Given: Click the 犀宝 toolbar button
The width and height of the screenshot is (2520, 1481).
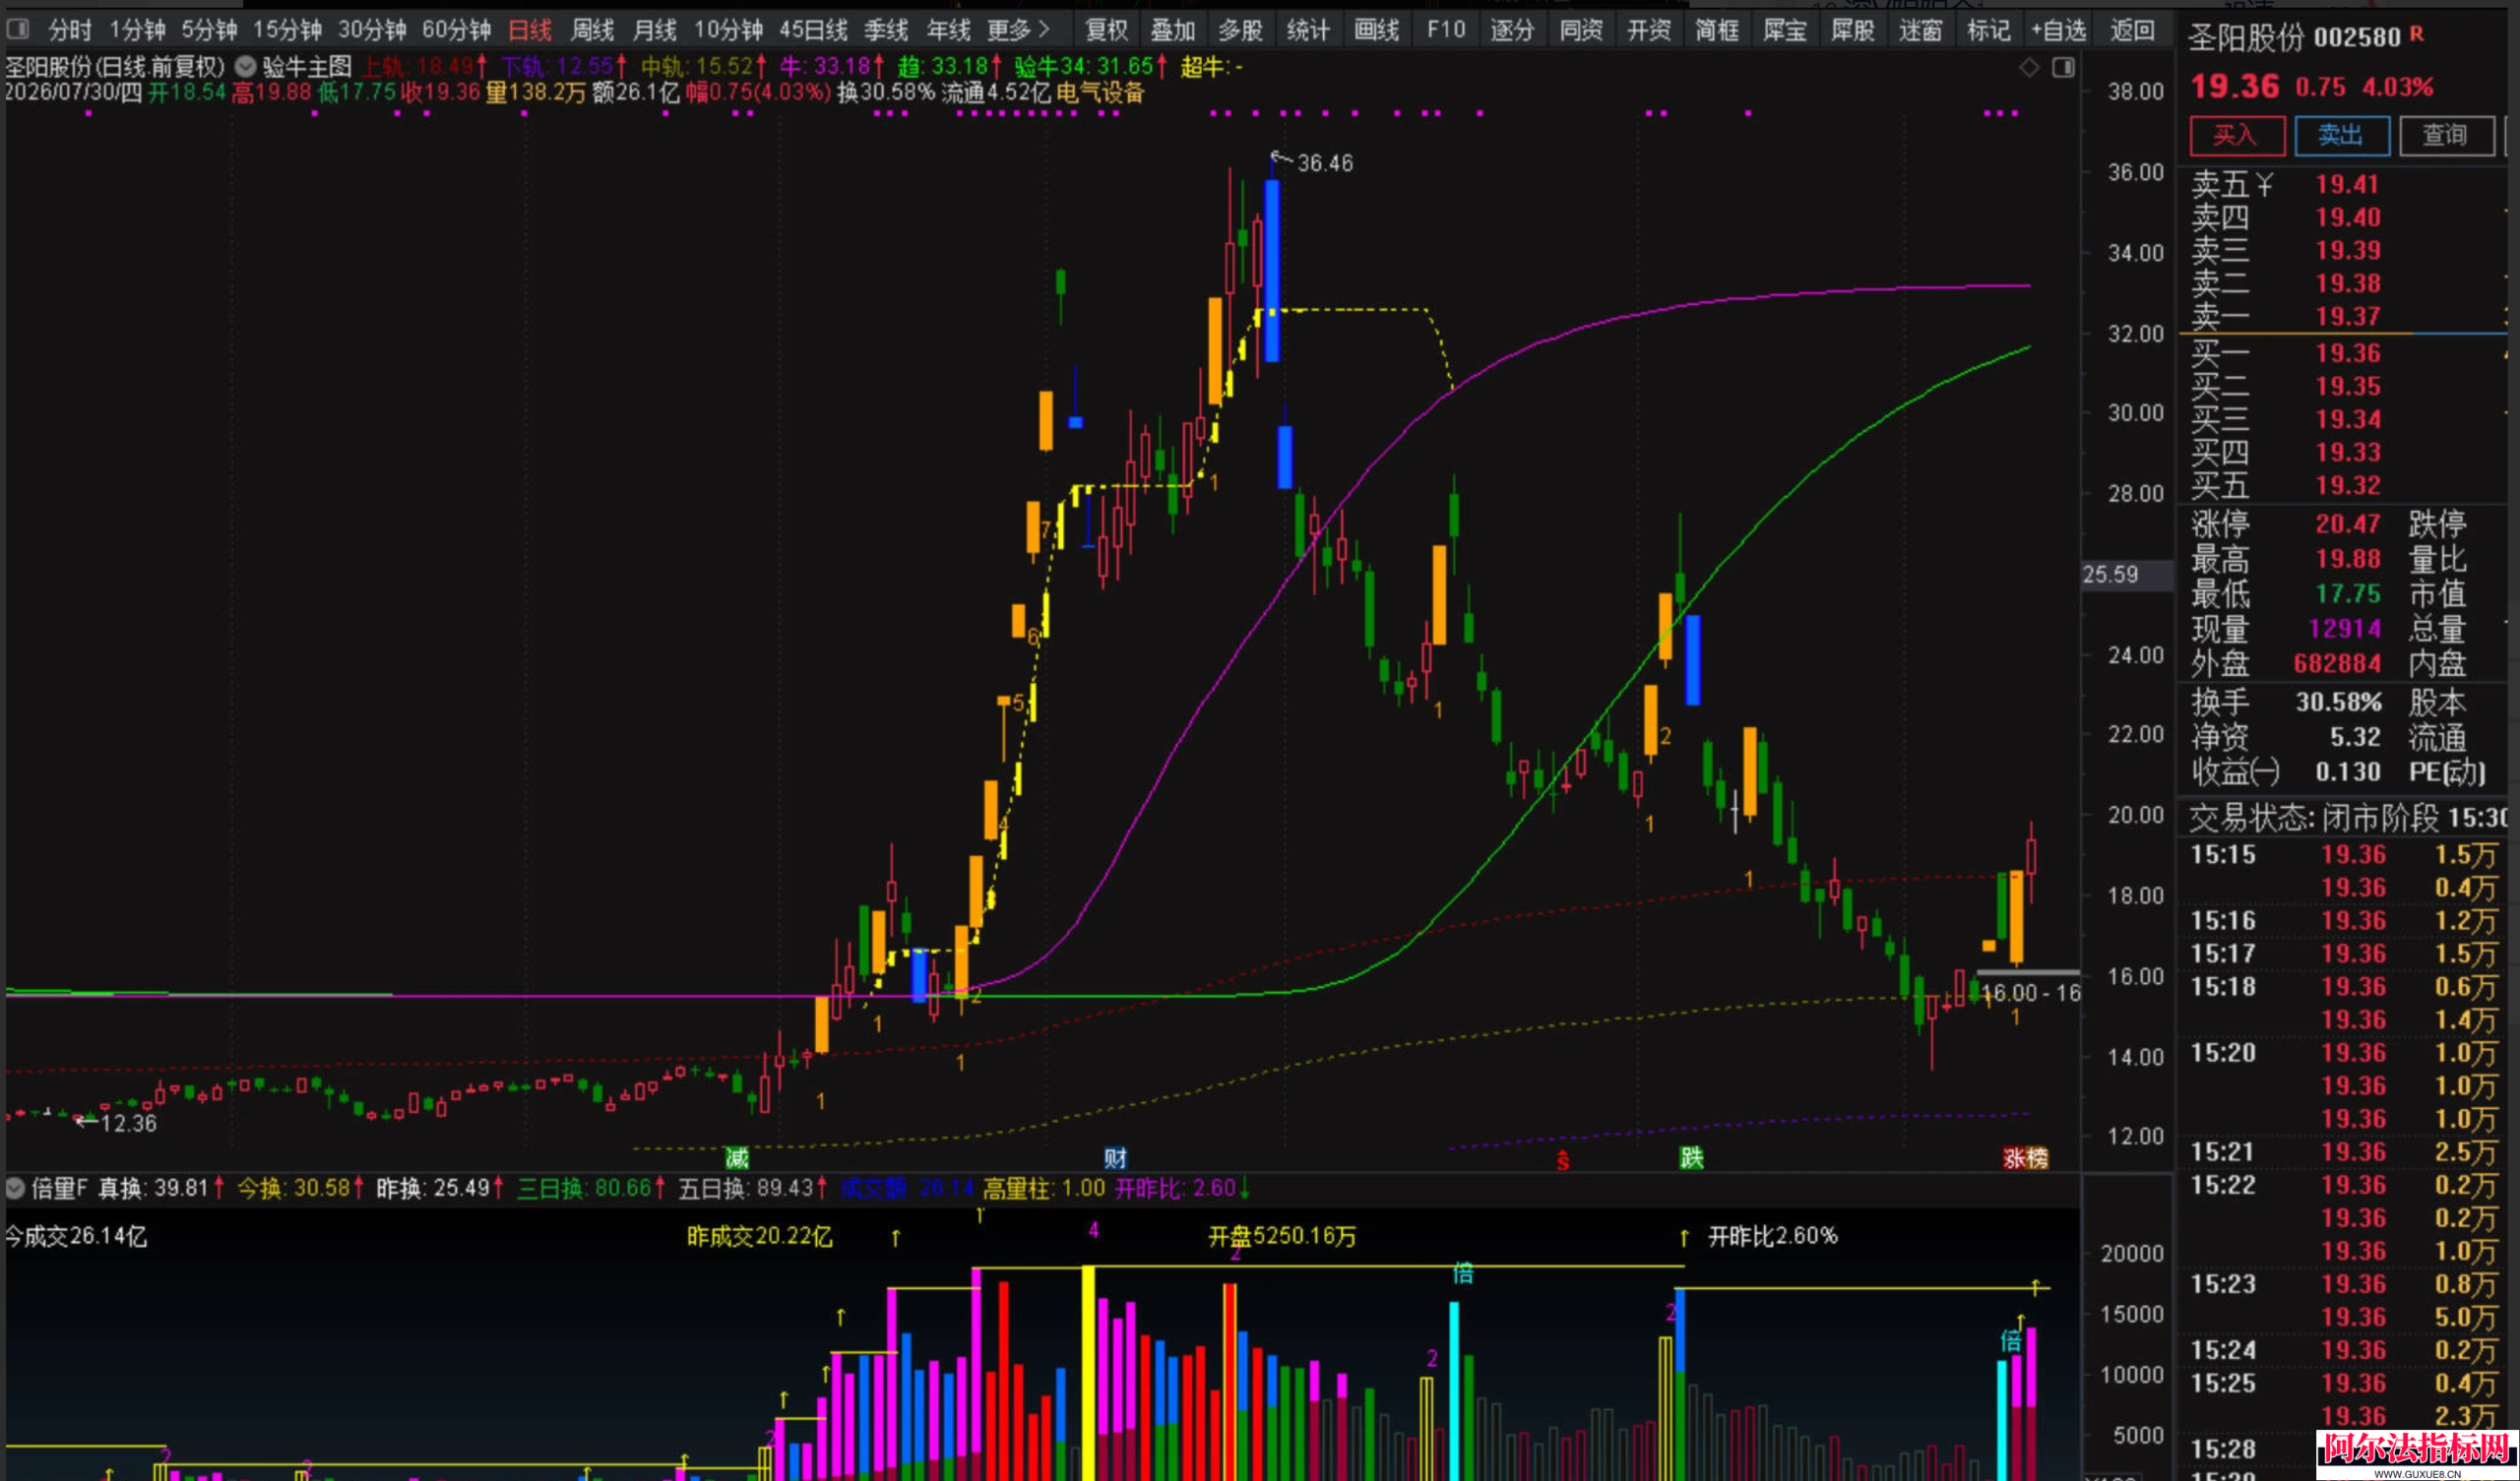Looking at the screenshot, I should [1785, 30].
